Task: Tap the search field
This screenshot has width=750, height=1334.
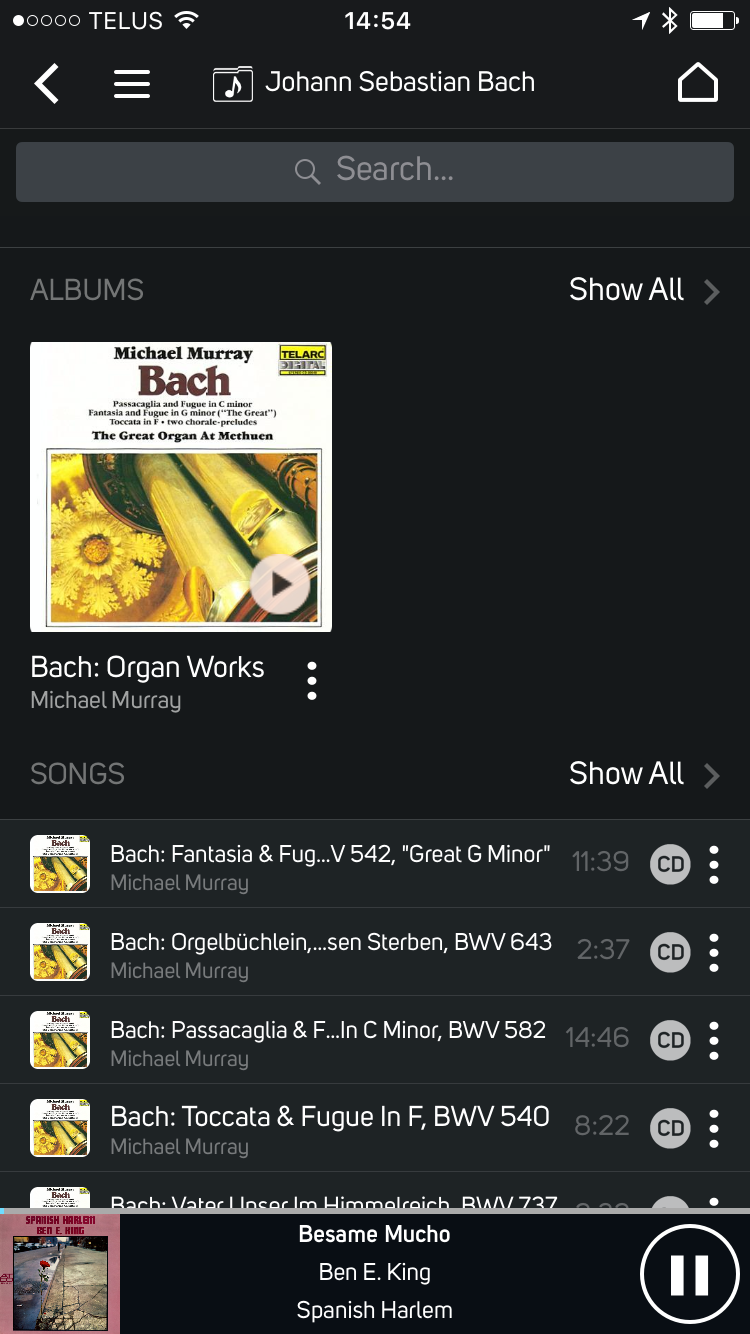Action: (375, 171)
